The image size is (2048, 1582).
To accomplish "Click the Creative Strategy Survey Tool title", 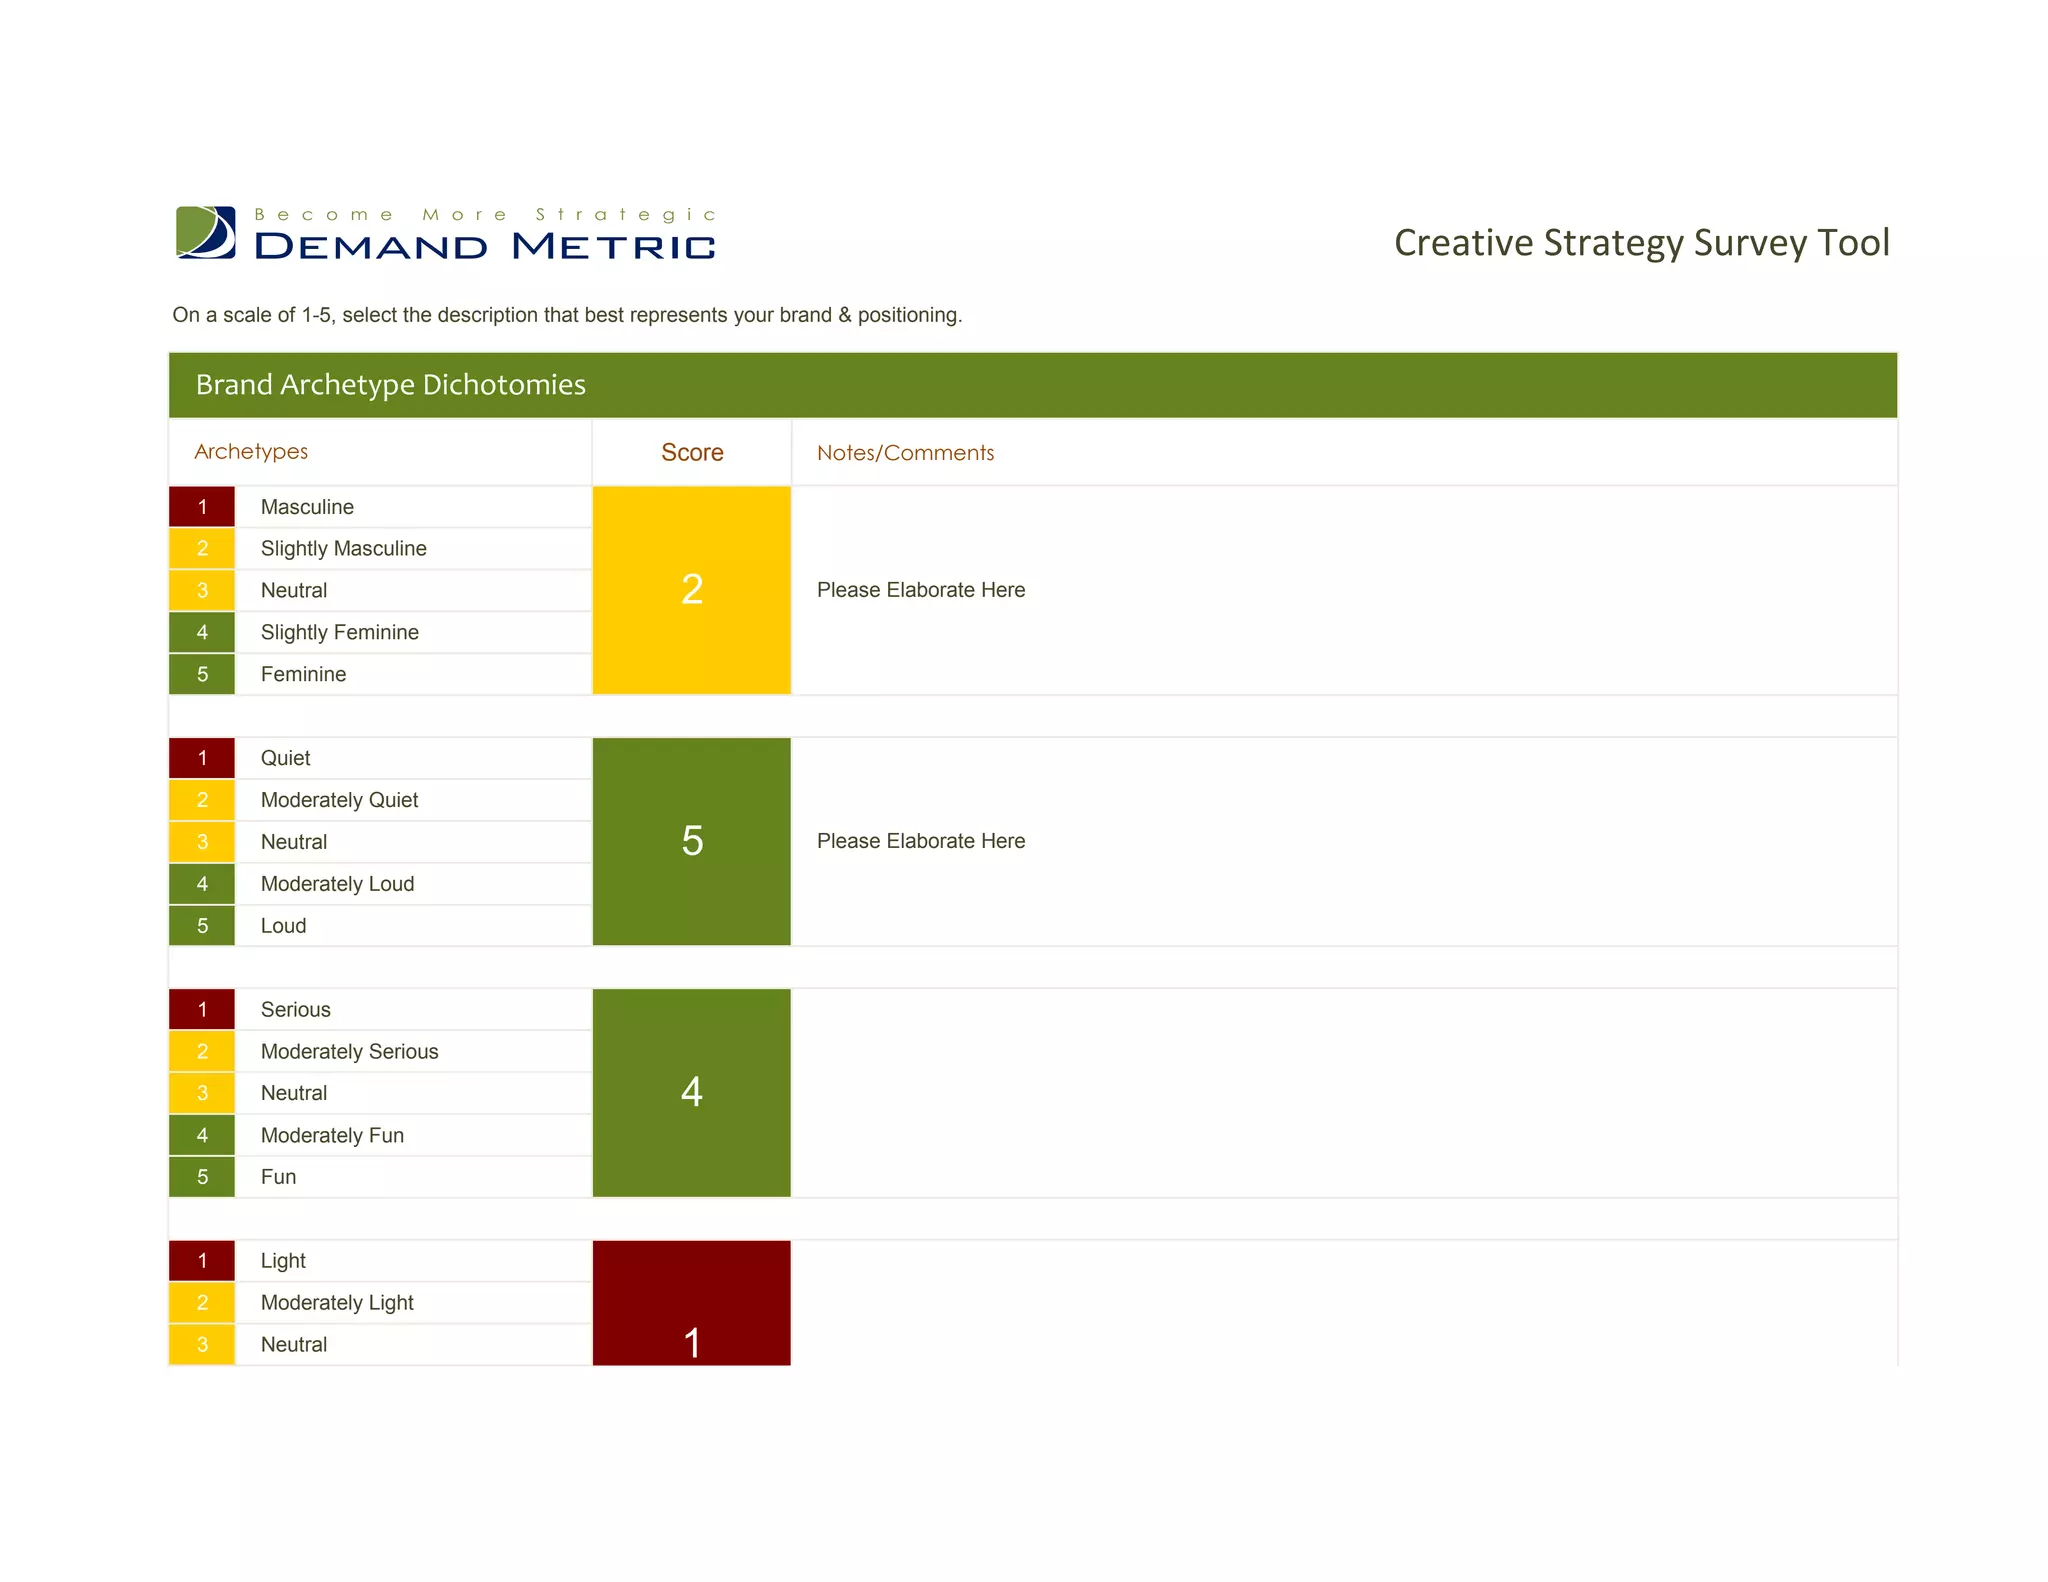I will pyautogui.click(x=1641, y=243).
